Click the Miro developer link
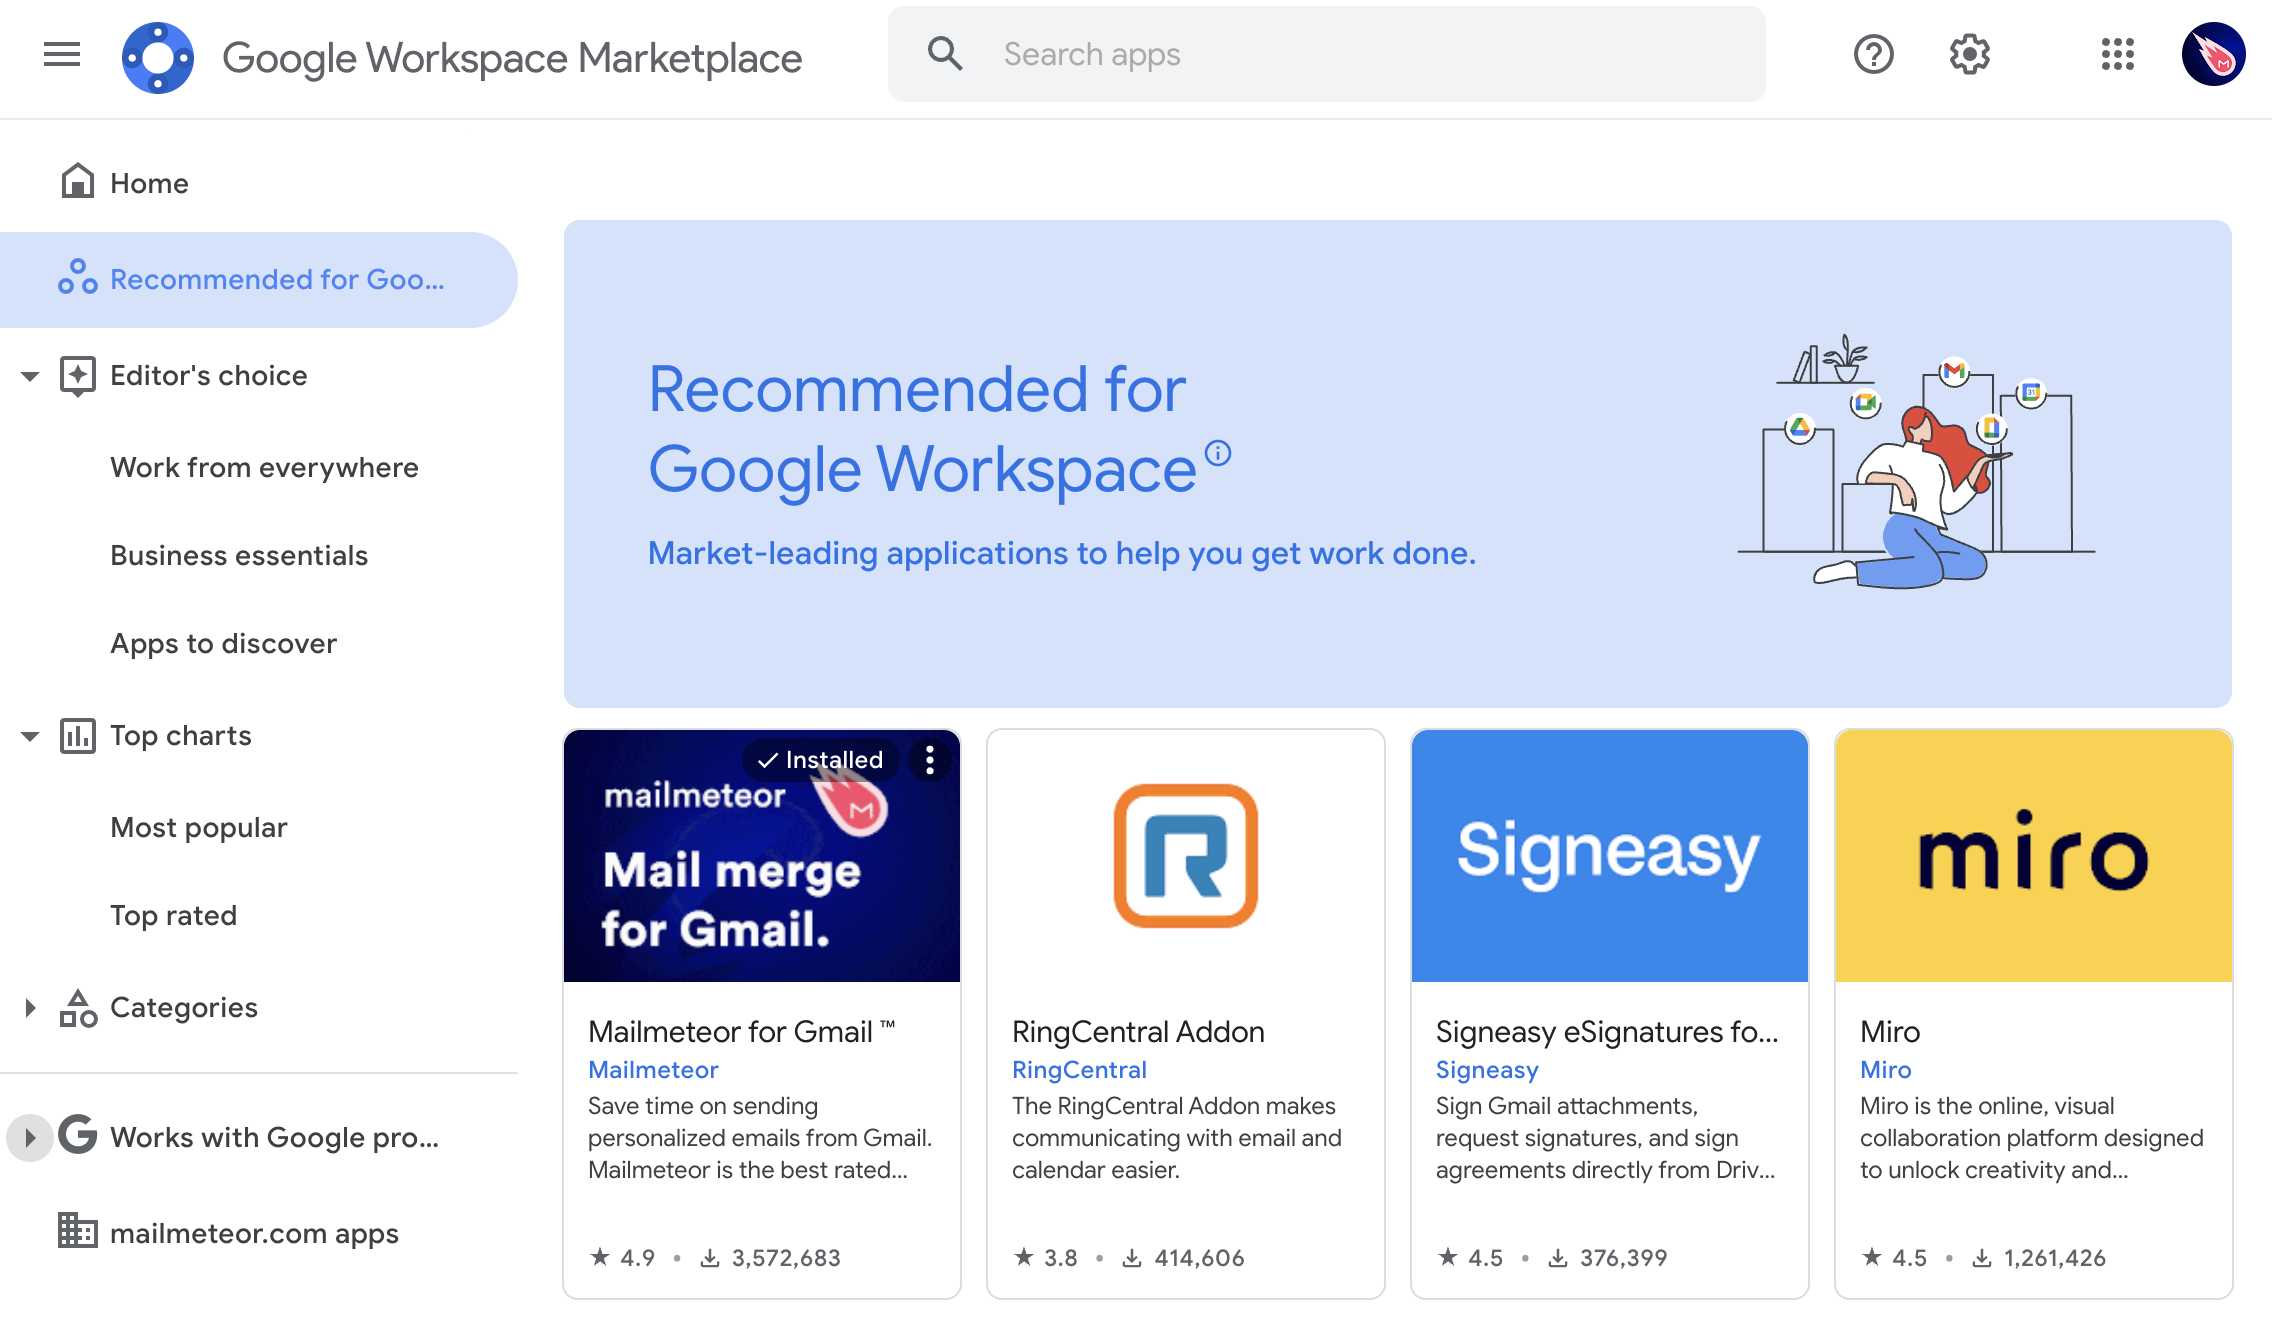The image size is (2272, 1326). point(1885,1069)
